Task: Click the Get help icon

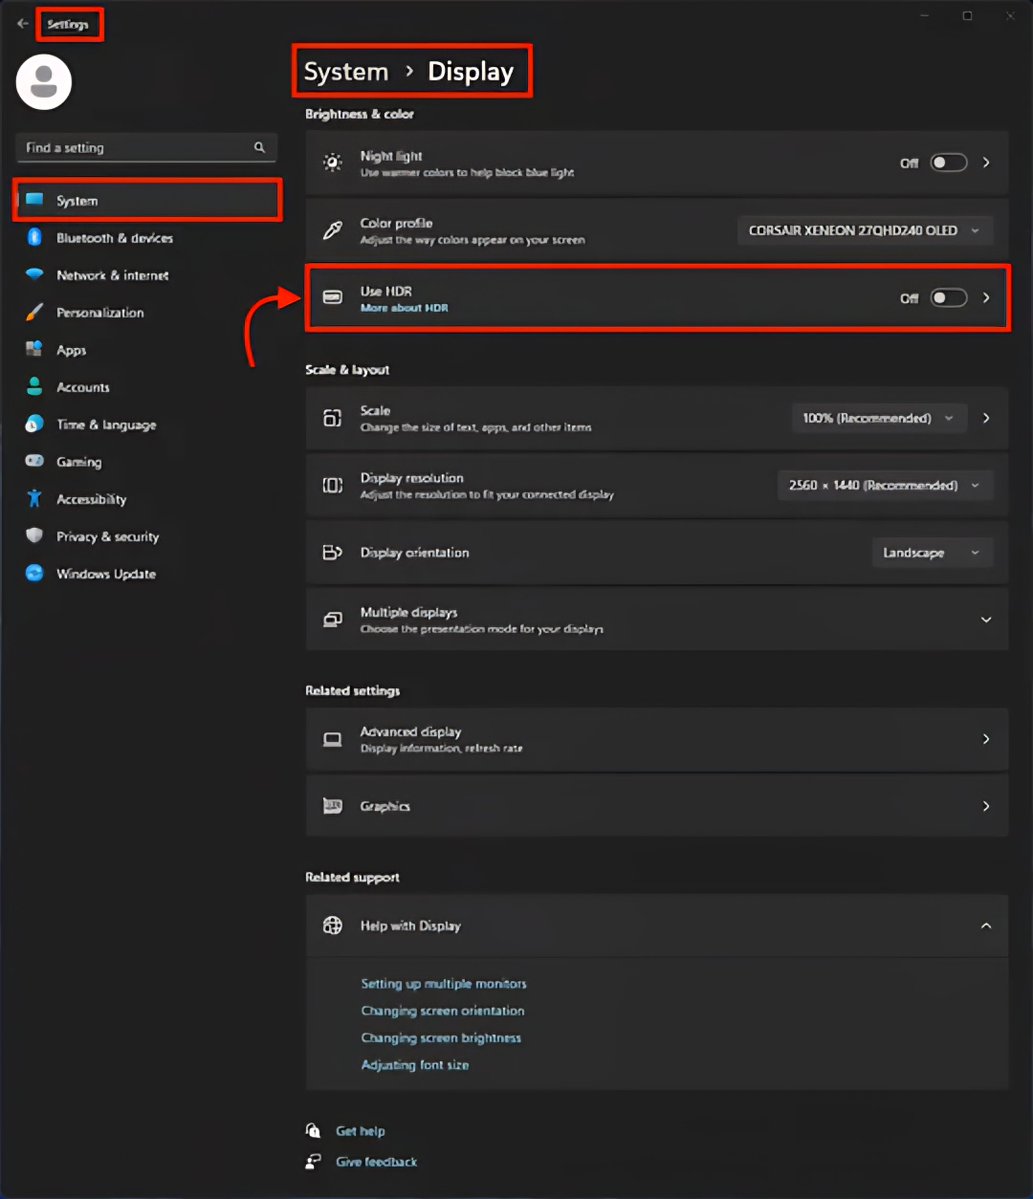Action: (x=313, y=1130)
